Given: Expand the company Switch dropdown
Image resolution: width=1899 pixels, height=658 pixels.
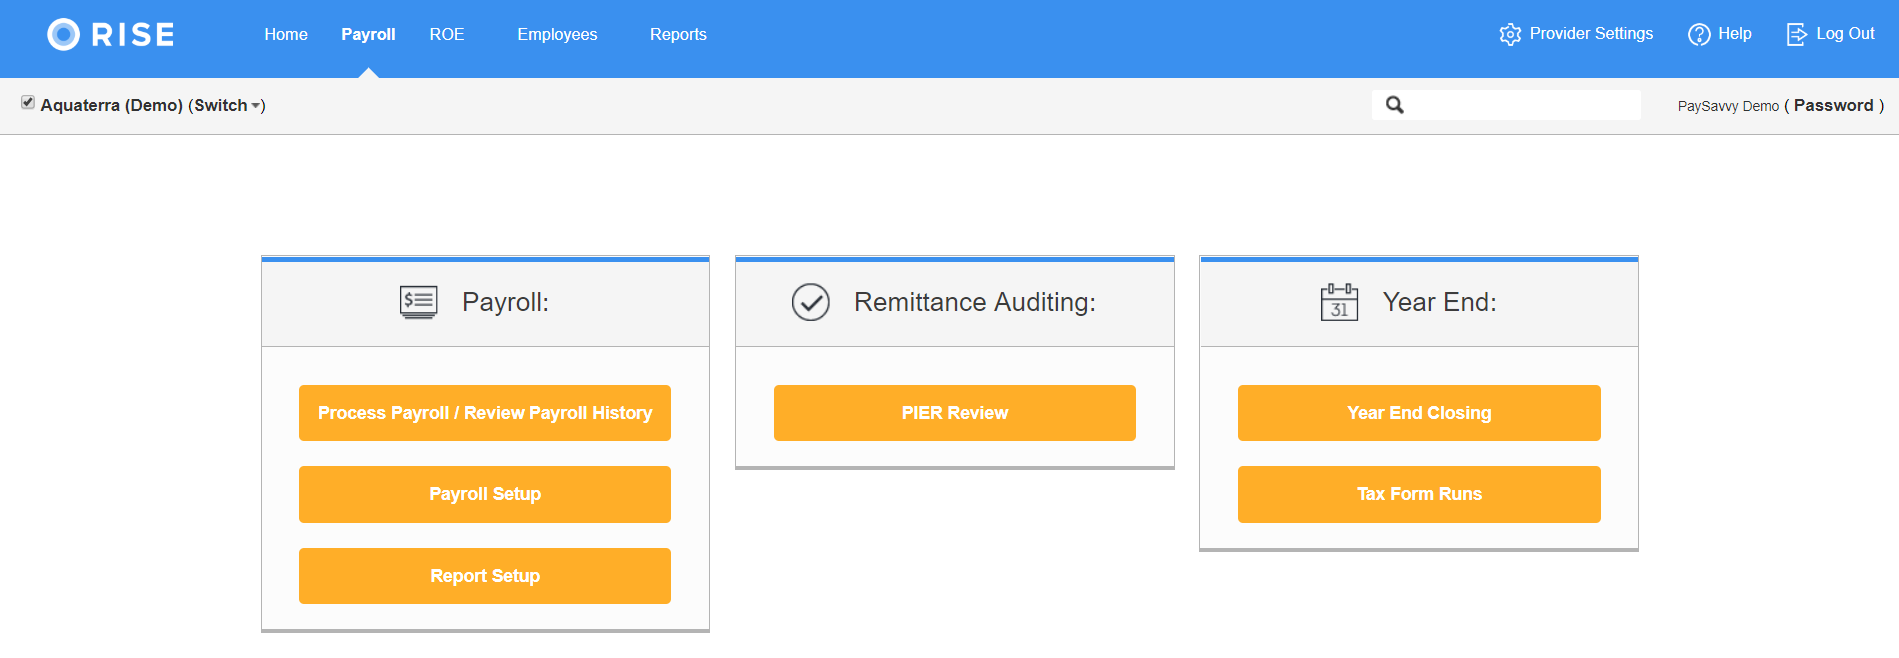Looking at the screenshot, I should (x=227, y=106).
